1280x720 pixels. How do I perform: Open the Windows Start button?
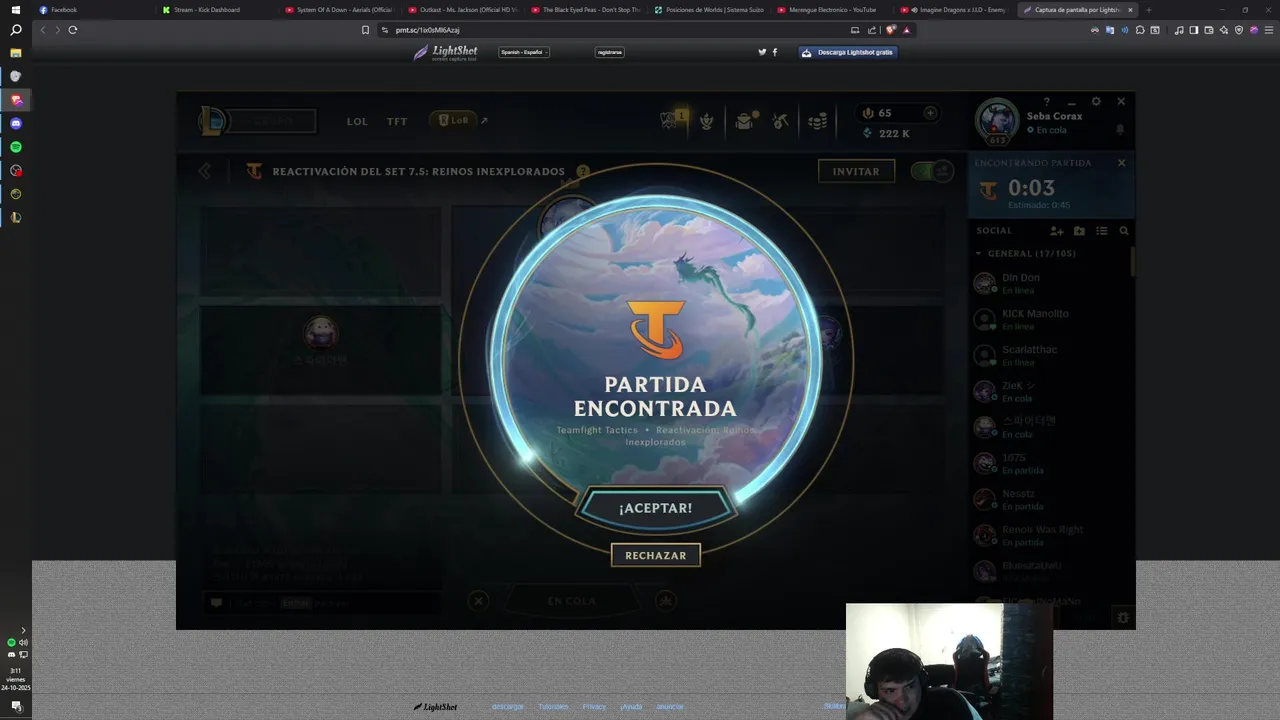16,9
